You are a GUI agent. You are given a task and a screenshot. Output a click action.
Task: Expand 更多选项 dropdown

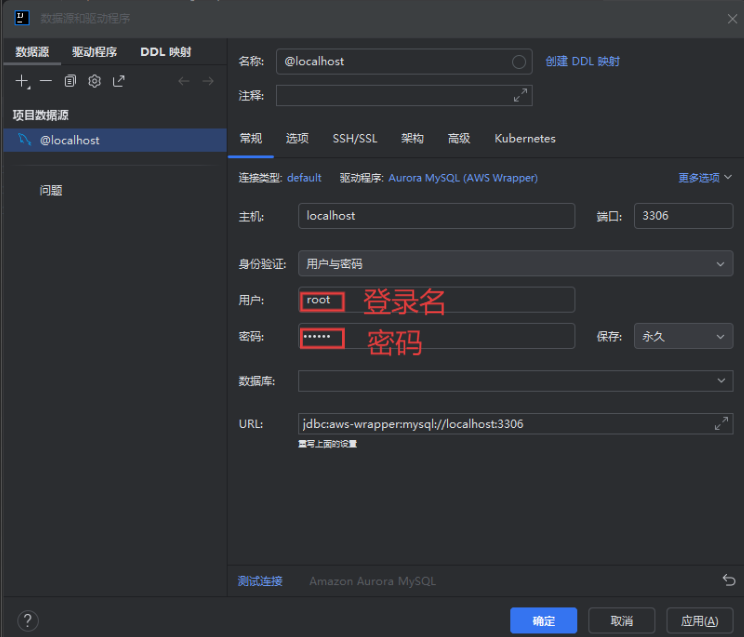[705, 178]
